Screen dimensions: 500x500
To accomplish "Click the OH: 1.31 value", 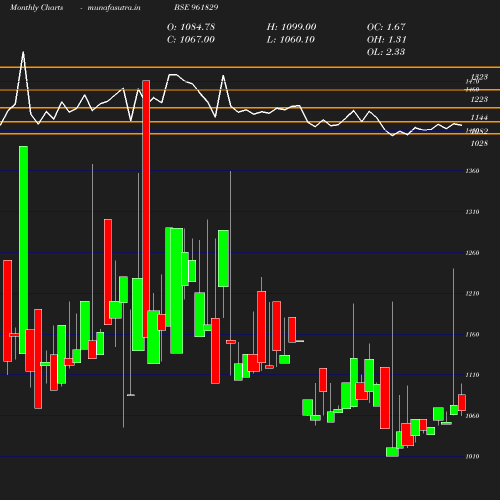I will click(x=387, y=40).
